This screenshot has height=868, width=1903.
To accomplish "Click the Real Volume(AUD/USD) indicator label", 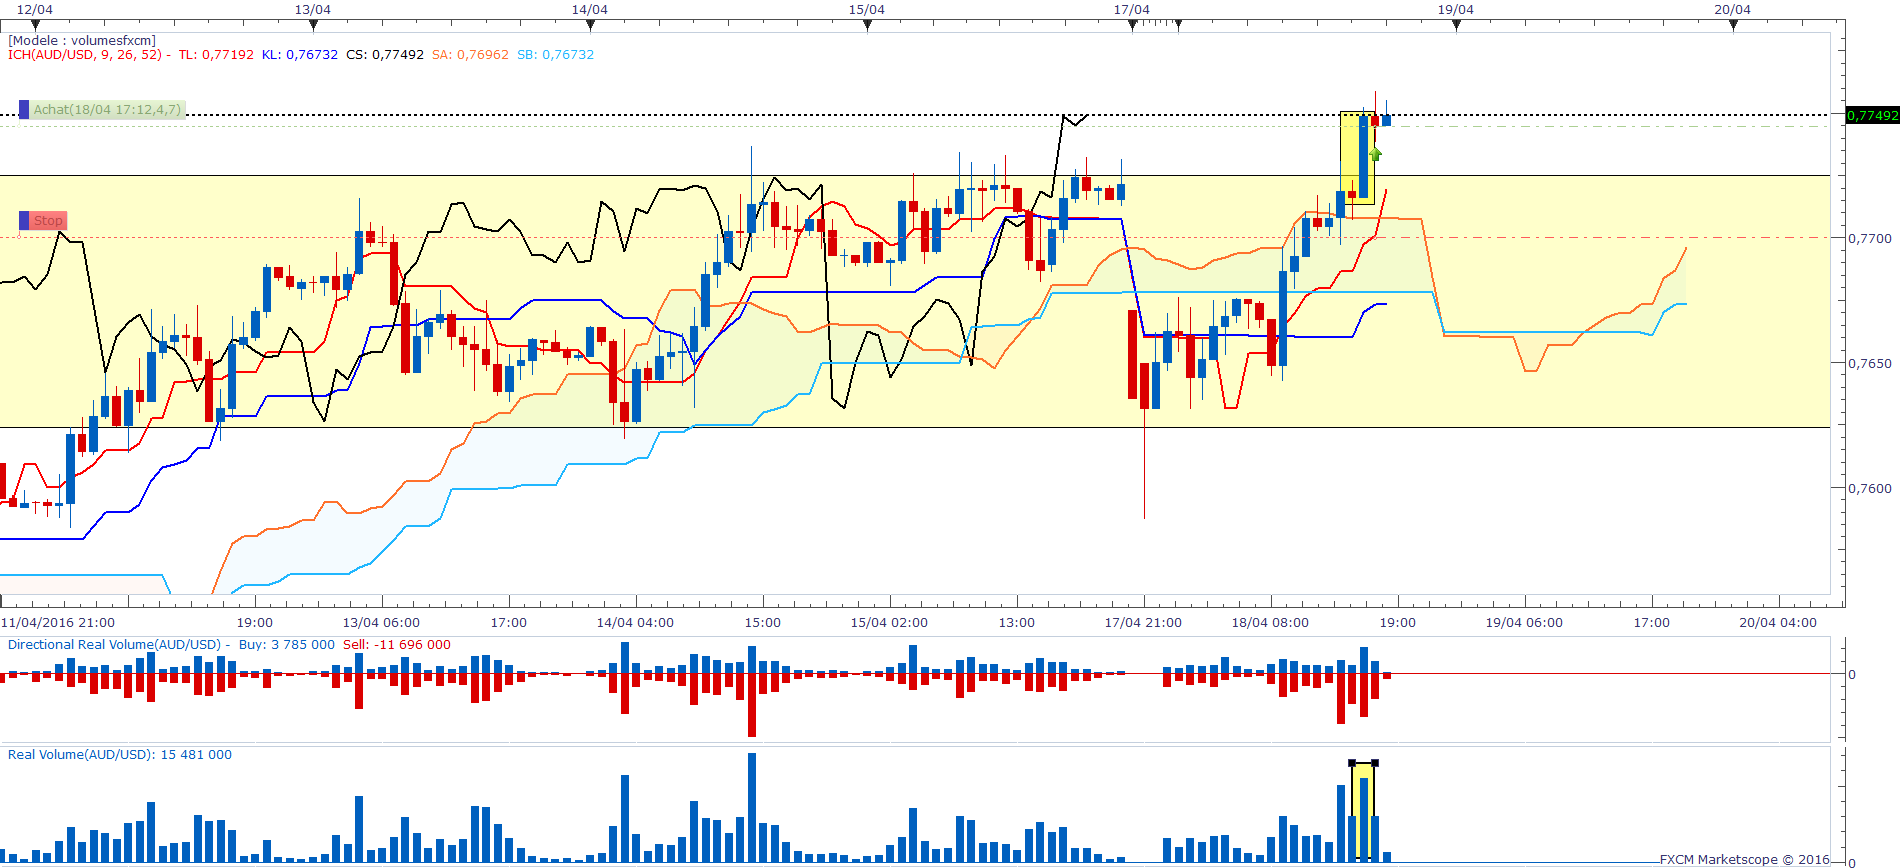I will pyautogui.click(x=80, y=755).
